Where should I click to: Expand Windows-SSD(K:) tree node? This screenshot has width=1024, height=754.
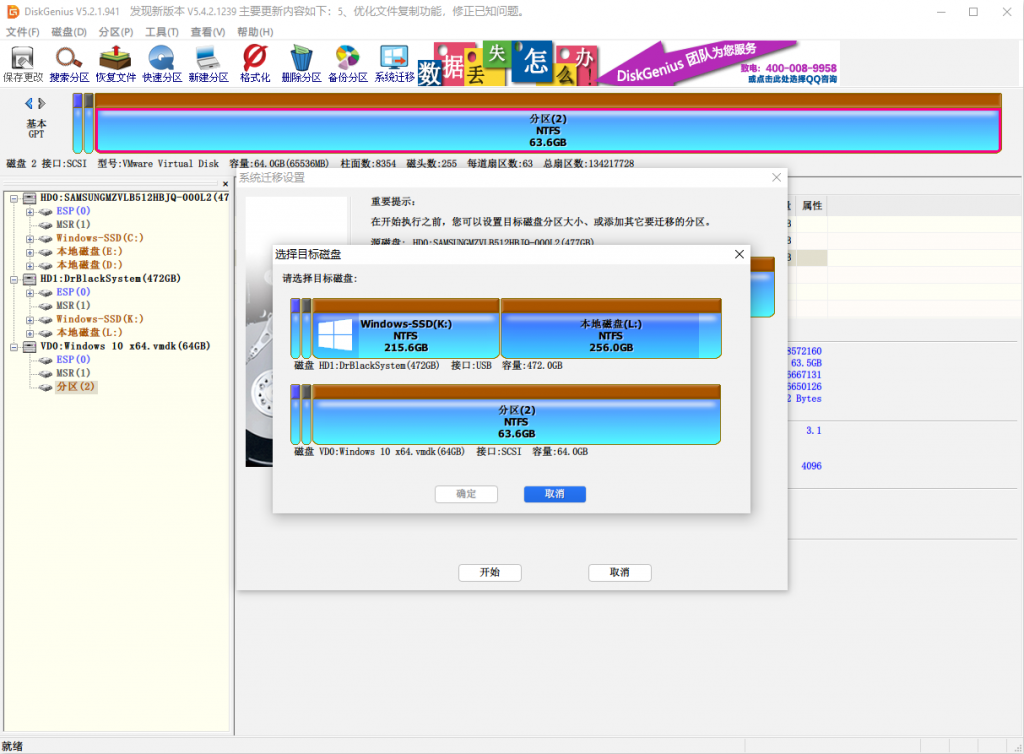(29, 320)
